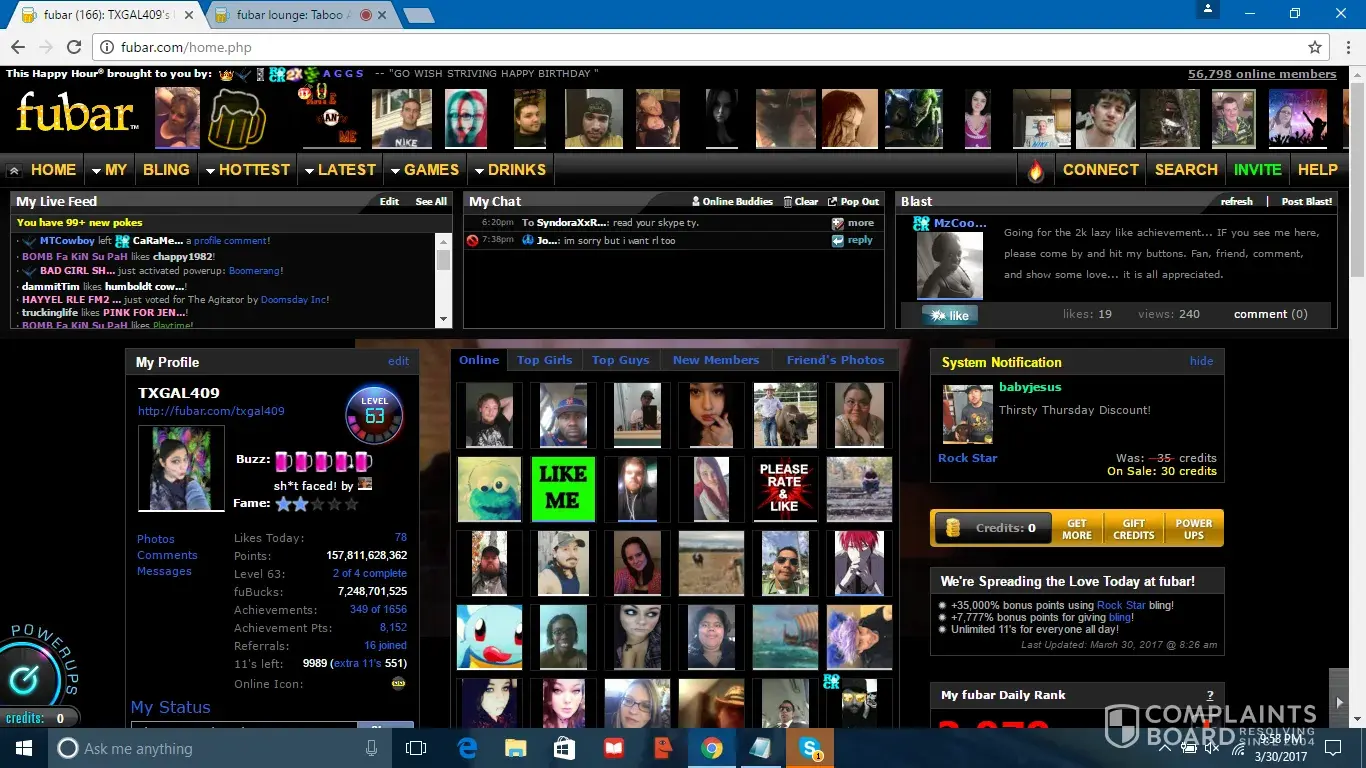Open the Windows Start menu

pos(24,748)
